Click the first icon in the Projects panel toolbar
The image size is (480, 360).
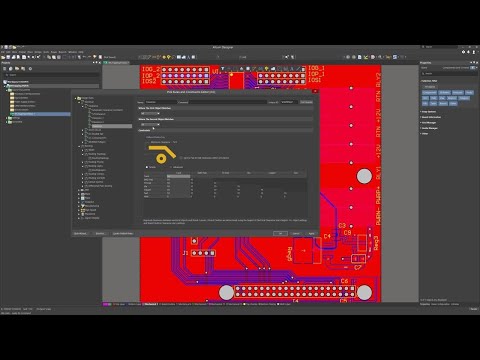coord(4,69)
